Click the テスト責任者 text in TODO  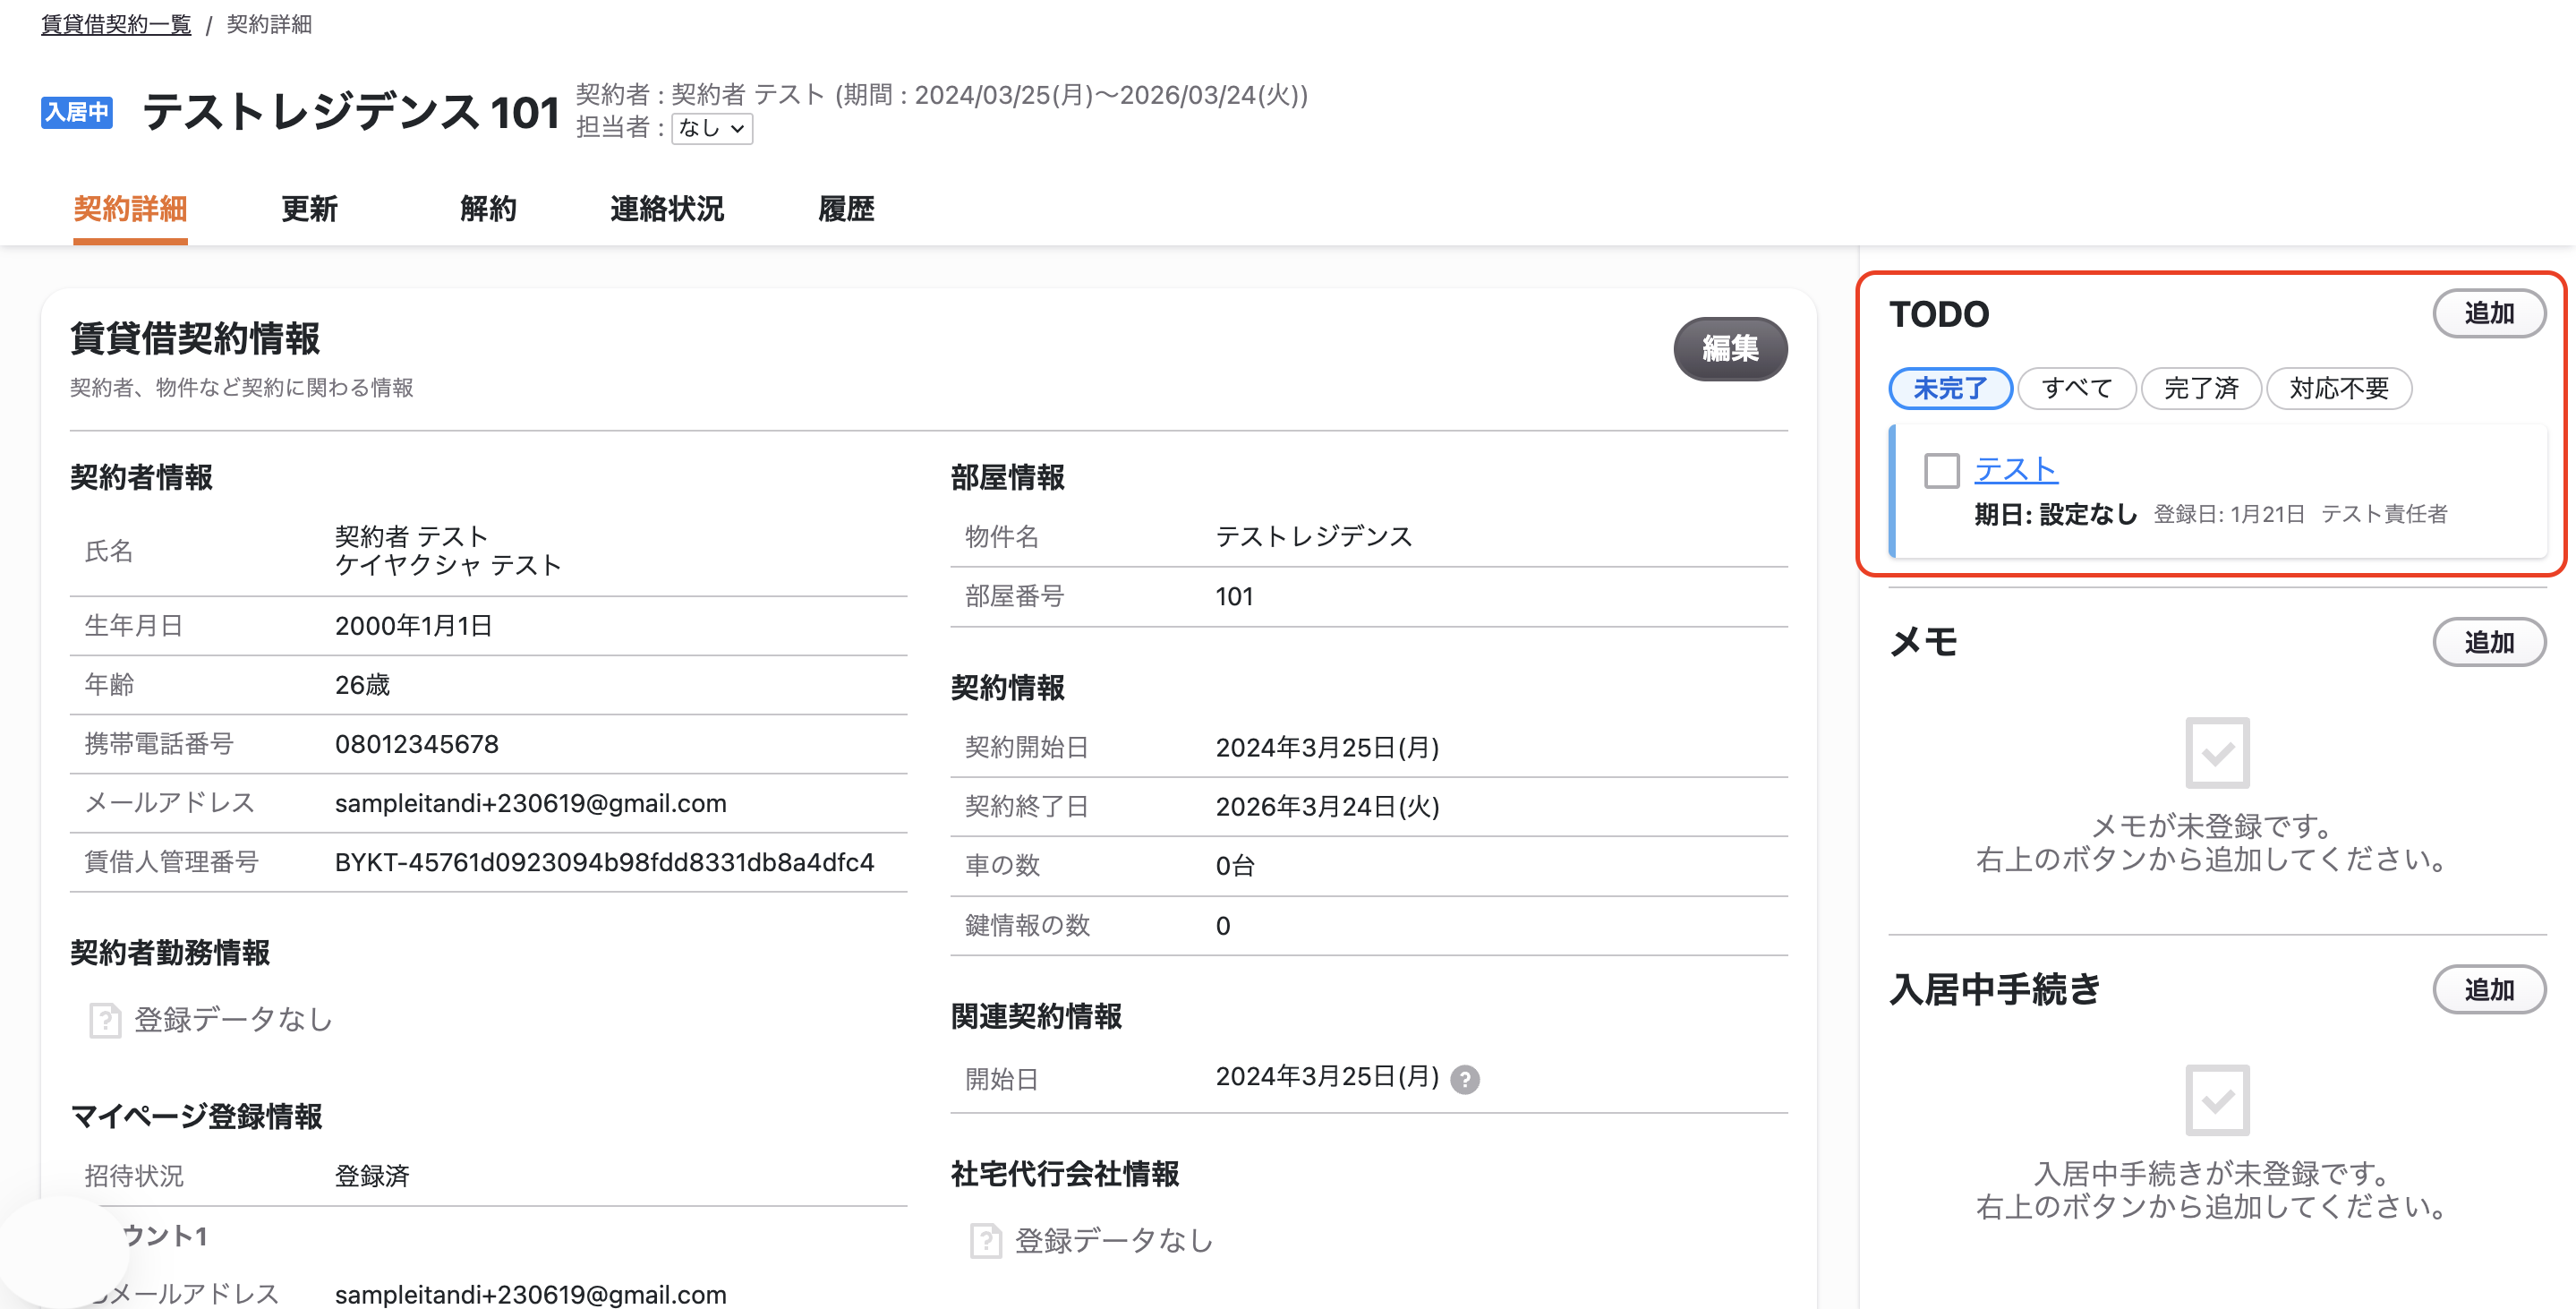pos(2384,514)
